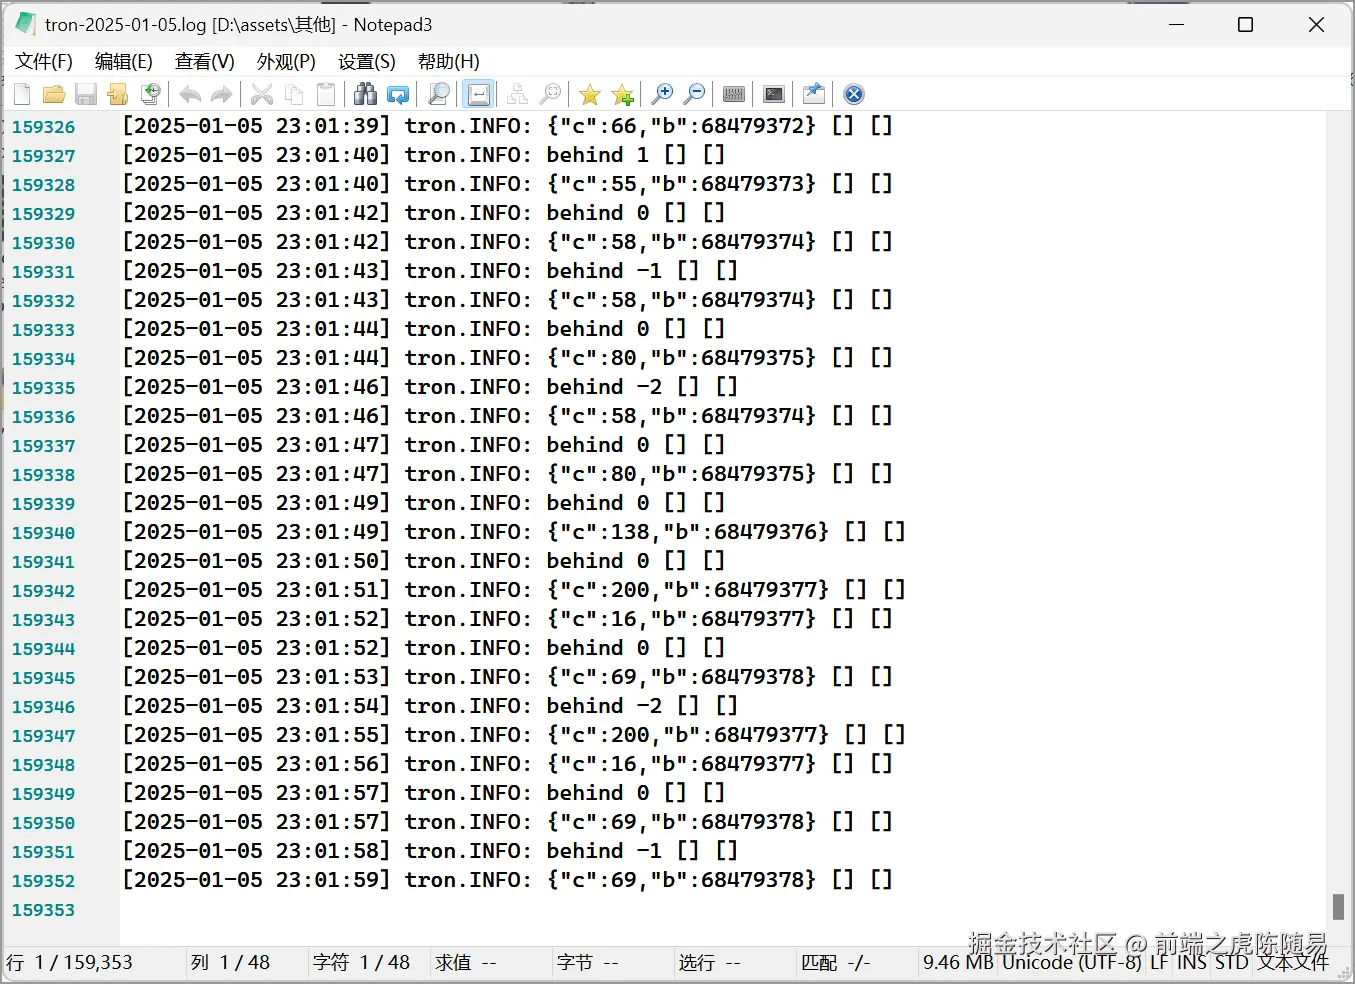Click the 23:01:40 "c":55 log line
The height and width of the screenshot is (984, 1355).
(507, 184)
